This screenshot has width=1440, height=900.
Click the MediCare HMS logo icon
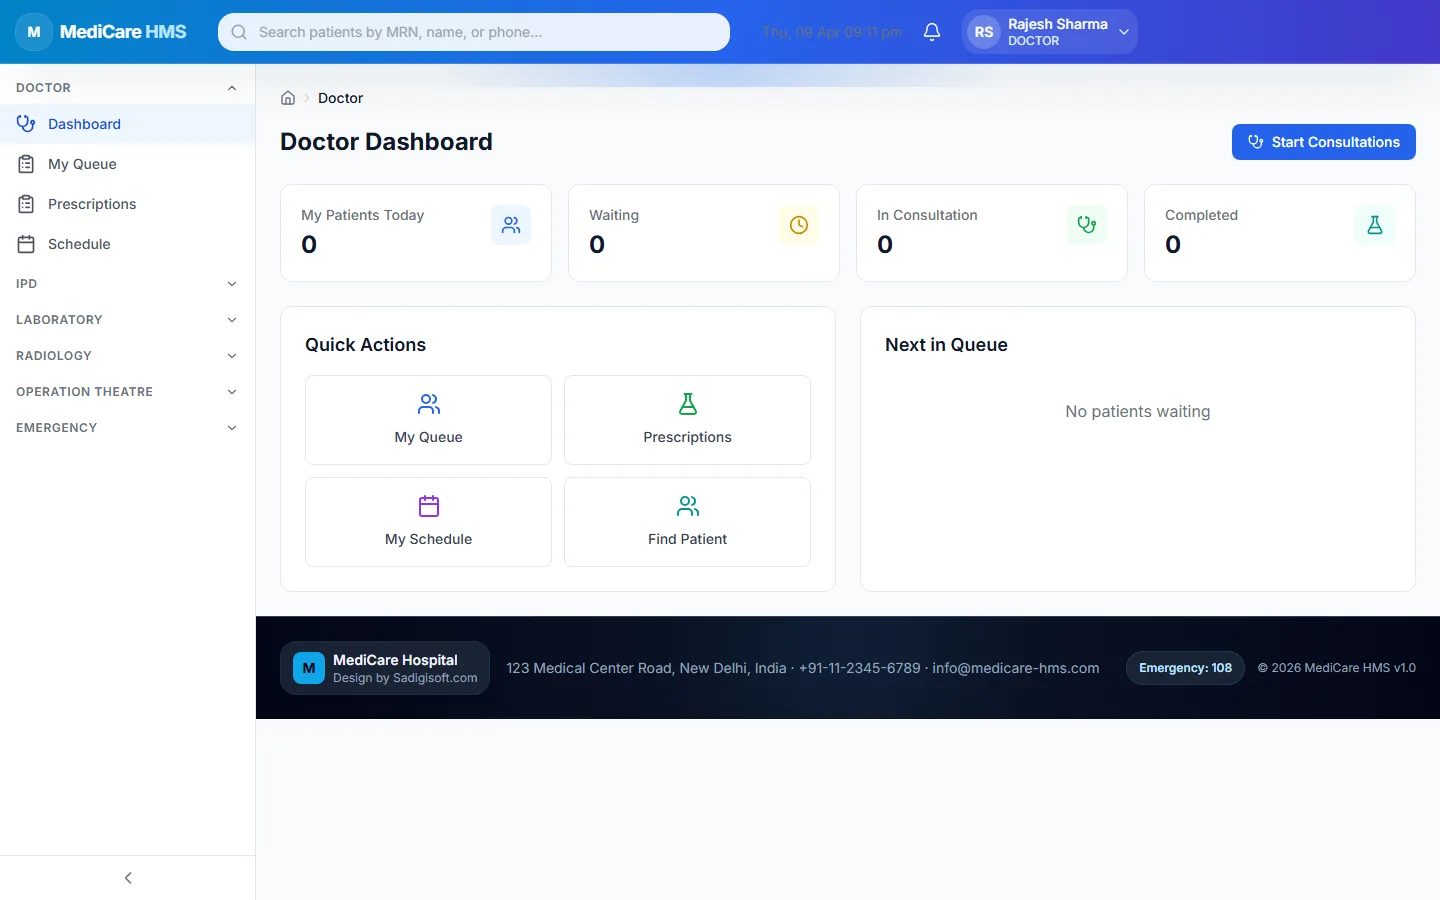tap(34, 32)
